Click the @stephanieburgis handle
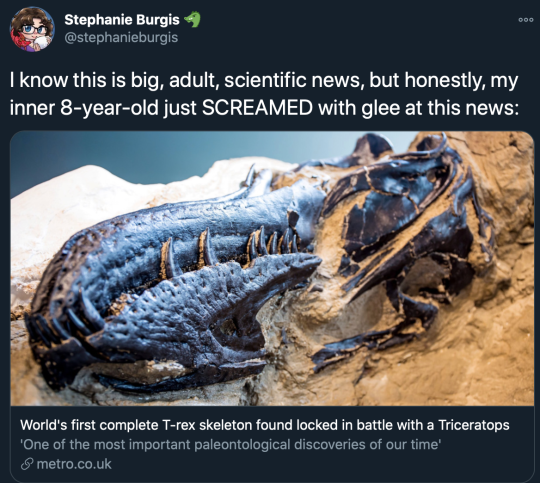 [x=121, y=37]
